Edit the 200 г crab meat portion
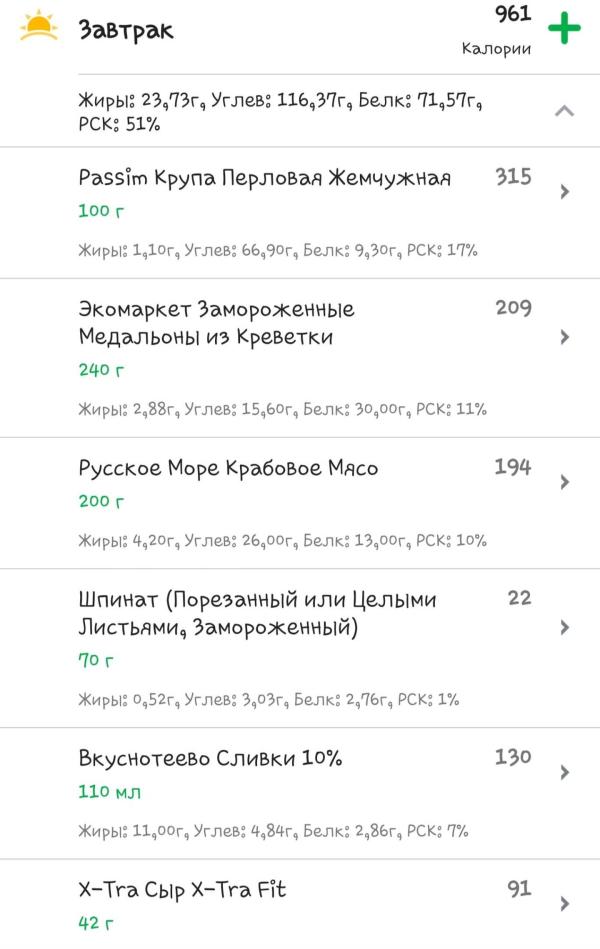Image resolution: width=600 pixels, height=949 pixels. point(101,501)
